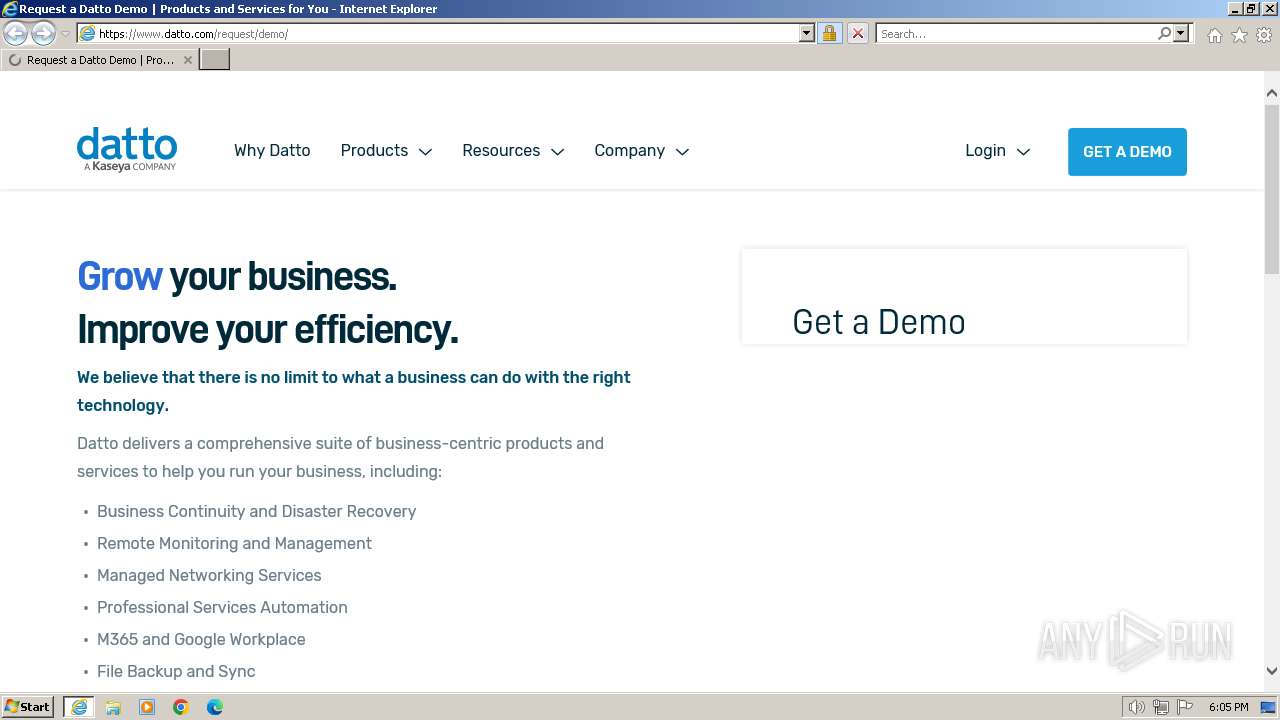Select the Request a Datto Demo tab
Viewport: 1280px width, 720px height.
click(100, 60)
